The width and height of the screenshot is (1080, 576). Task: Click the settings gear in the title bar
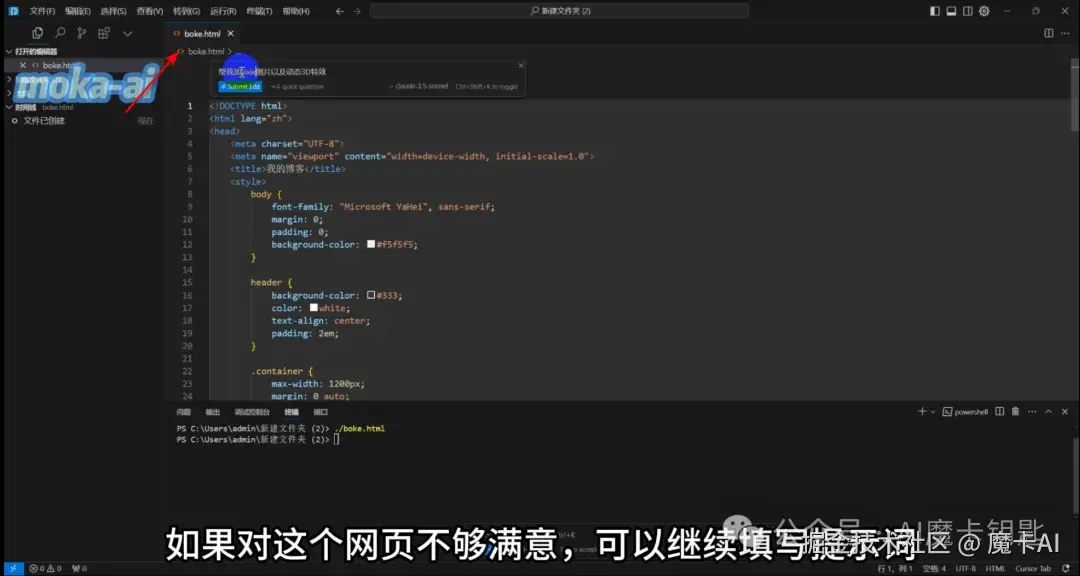point(986,11)
